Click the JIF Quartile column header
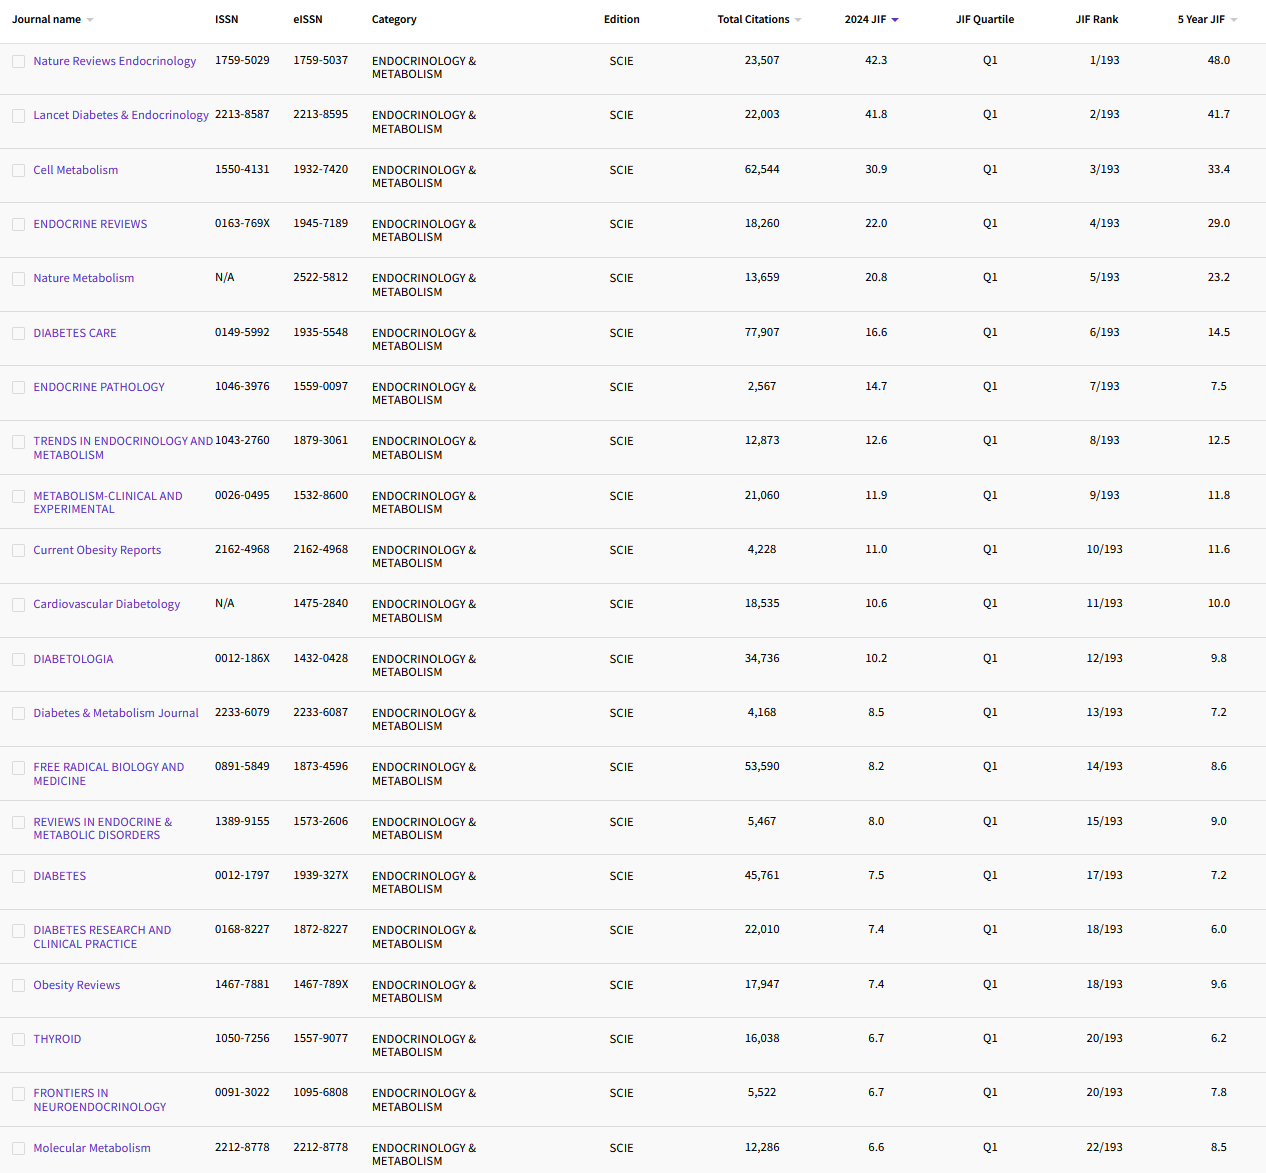This screenshot has height=1173, width=1266. (x=985, y=18)
